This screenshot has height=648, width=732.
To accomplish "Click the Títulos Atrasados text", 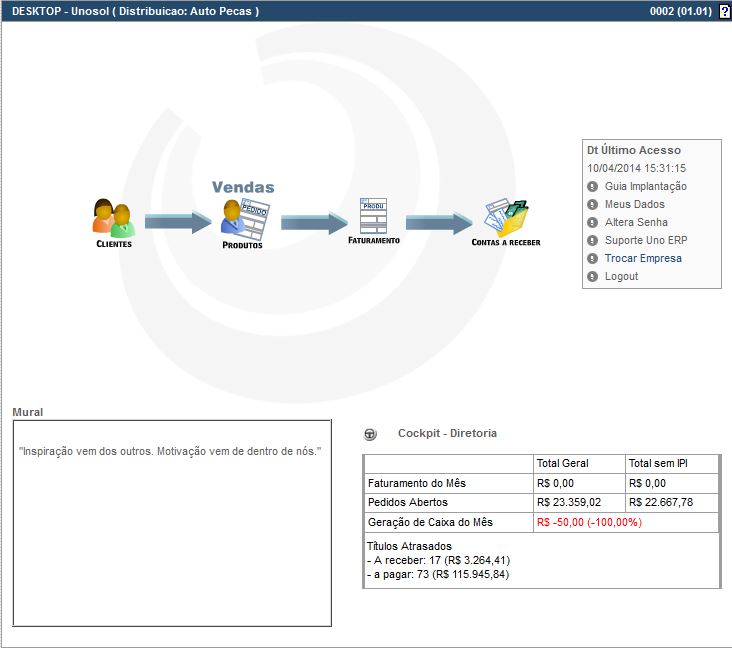I will coord(409,546).
